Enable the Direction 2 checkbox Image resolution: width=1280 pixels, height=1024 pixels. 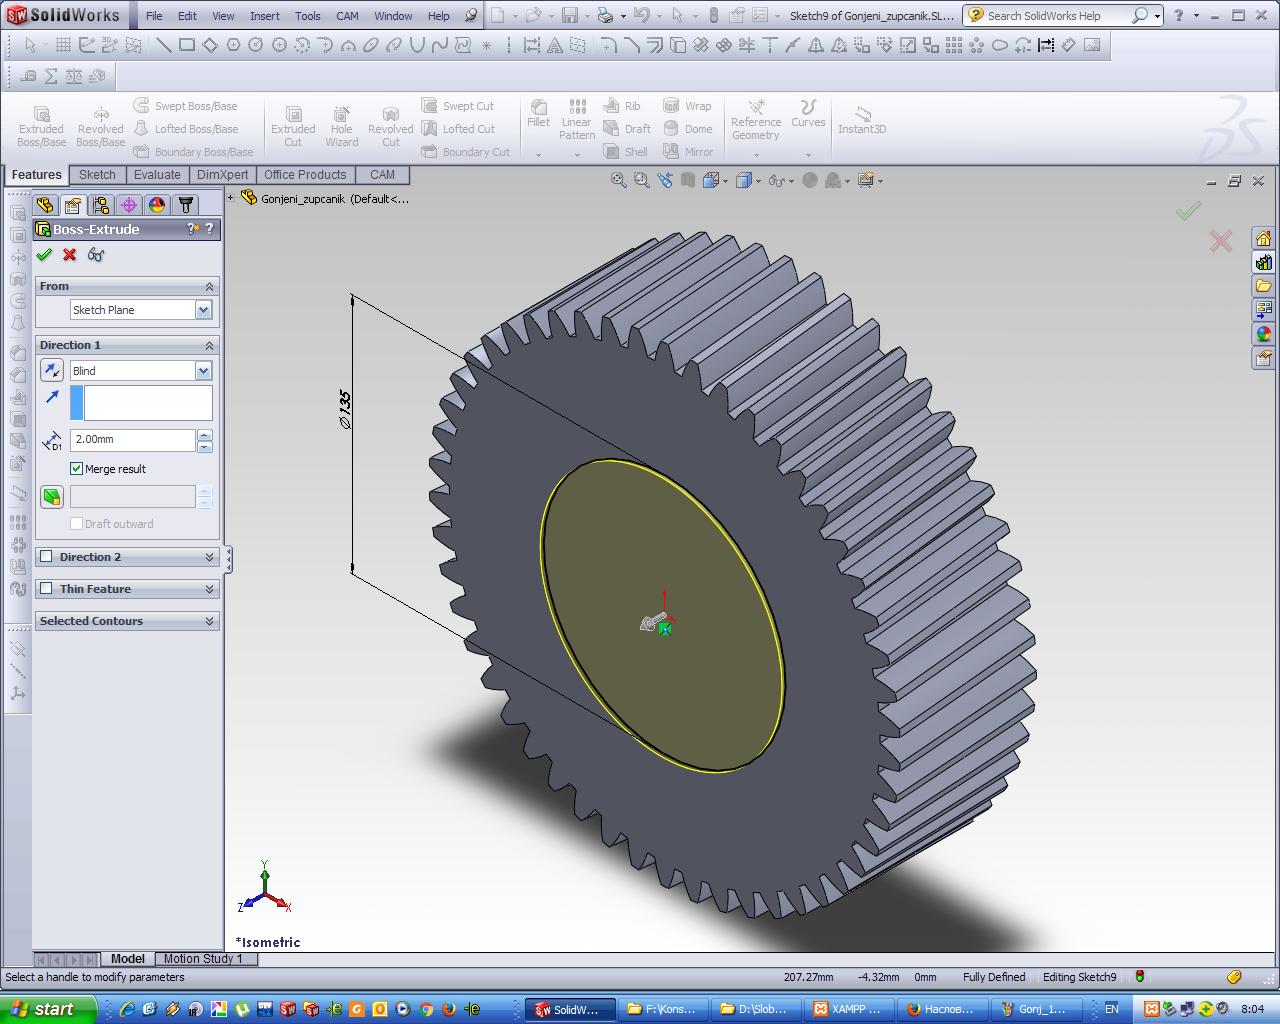coord(46,557)
